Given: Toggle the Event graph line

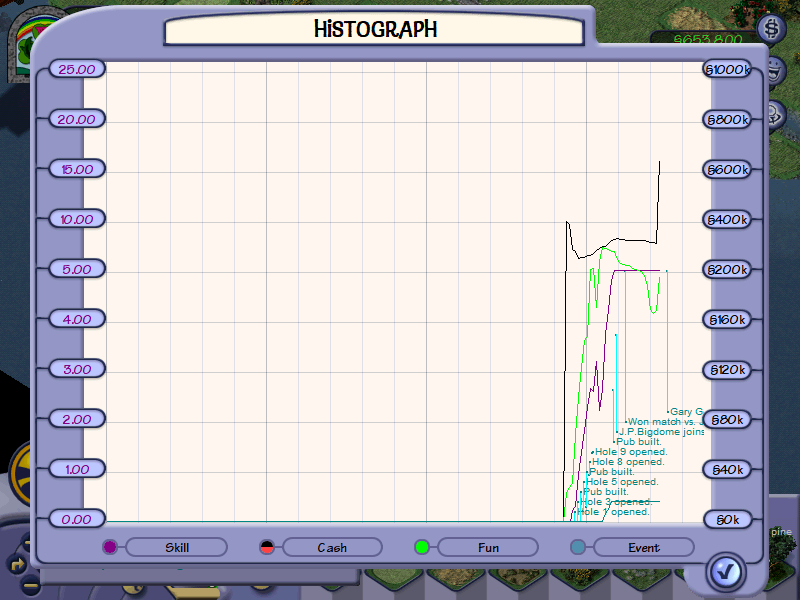Looking at the screenshot, I should pos(644,547).
